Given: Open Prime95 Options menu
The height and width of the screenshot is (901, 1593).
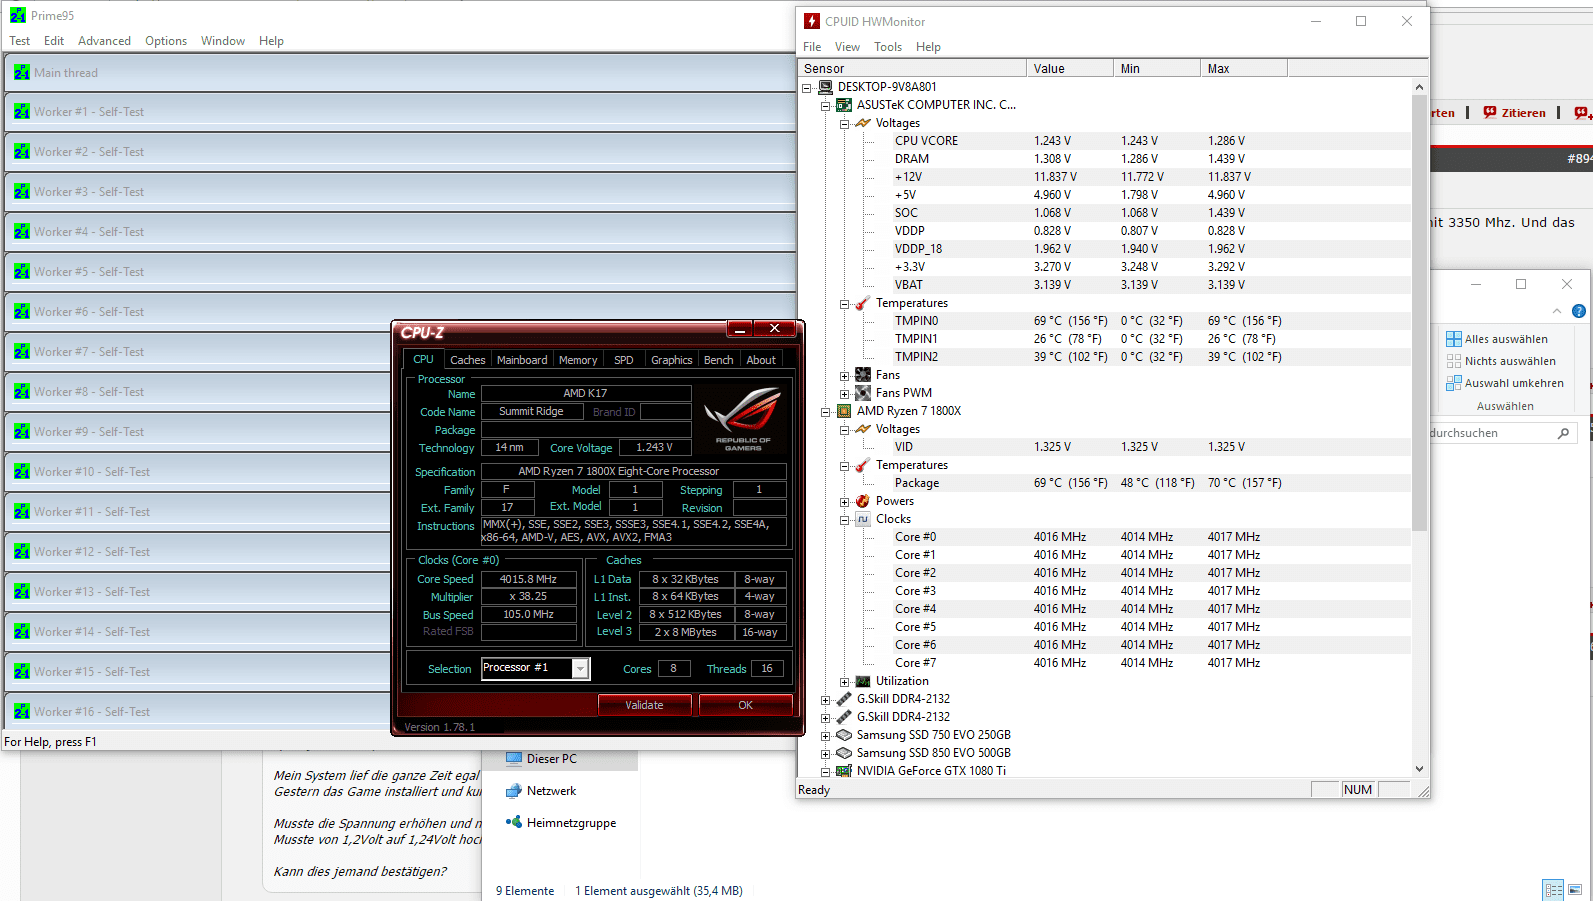Looking at the screenshot, I should pyautogui.click(x=166, y=41).
